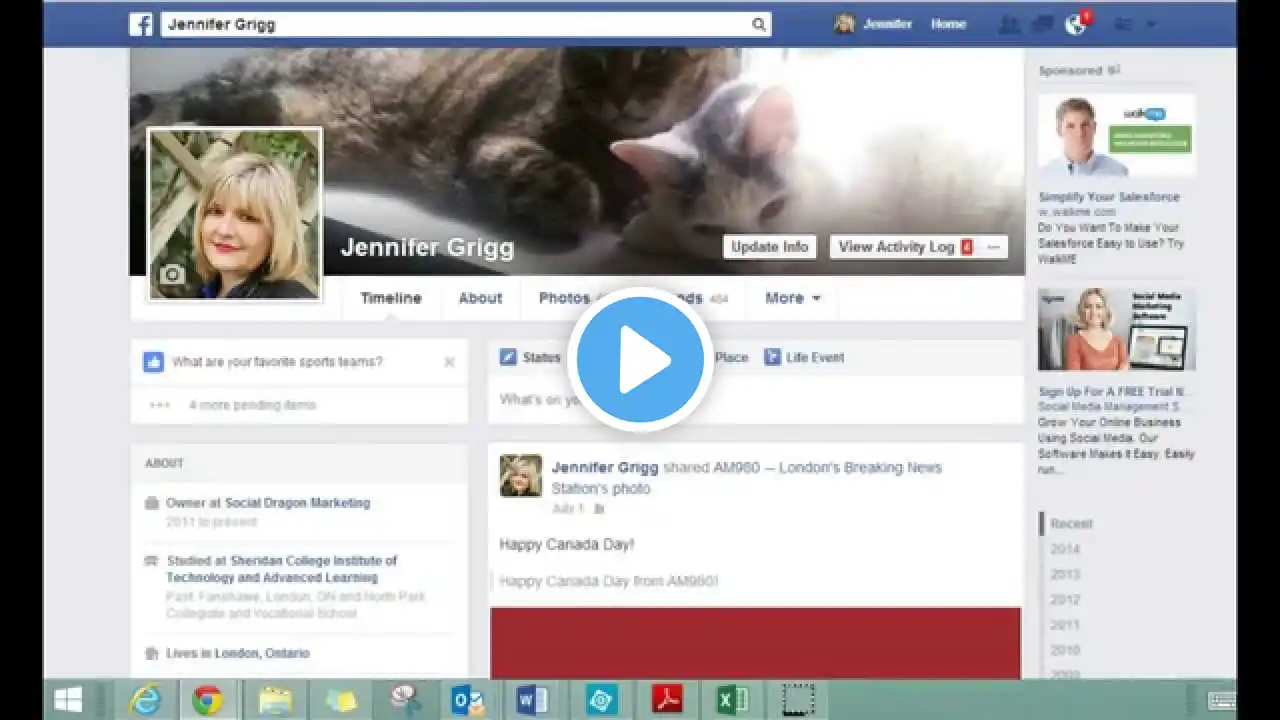
Task: Open the social media software ad image
Action: click(1116, 329)
